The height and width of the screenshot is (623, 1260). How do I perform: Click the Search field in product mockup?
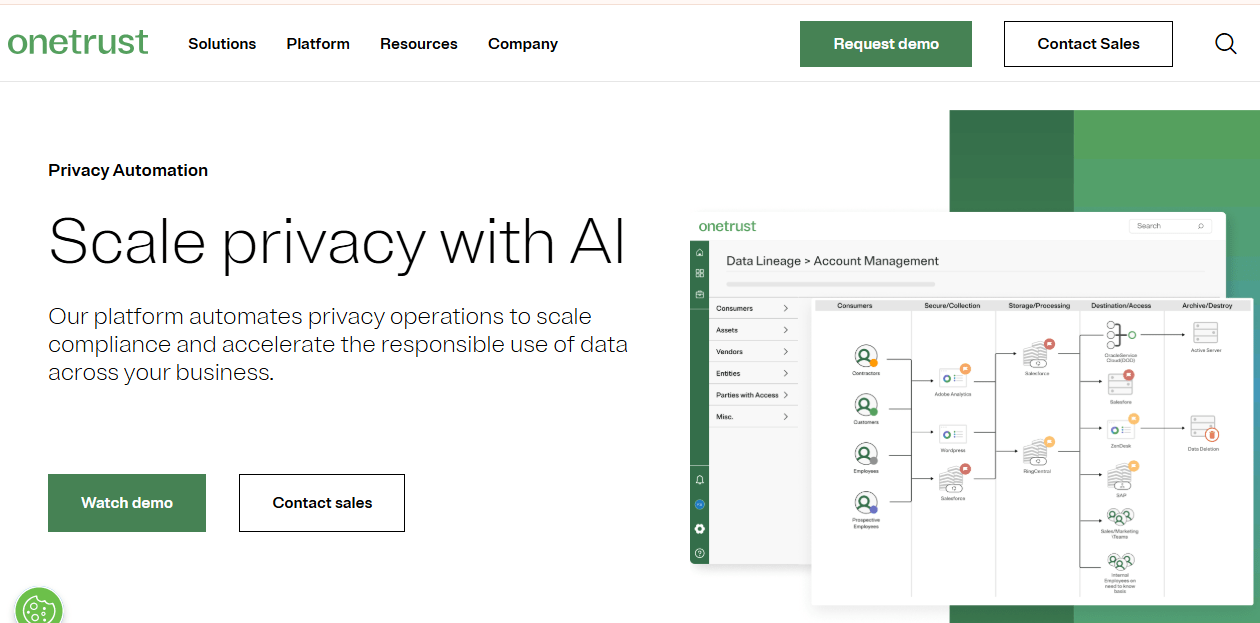[1171, 226]
